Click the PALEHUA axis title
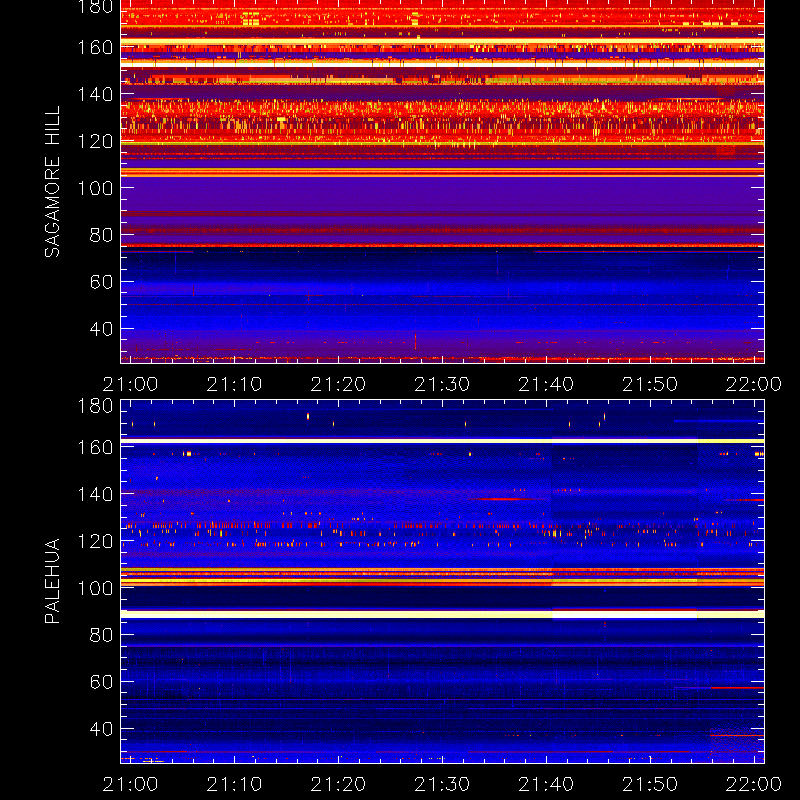 coord(53,581)
